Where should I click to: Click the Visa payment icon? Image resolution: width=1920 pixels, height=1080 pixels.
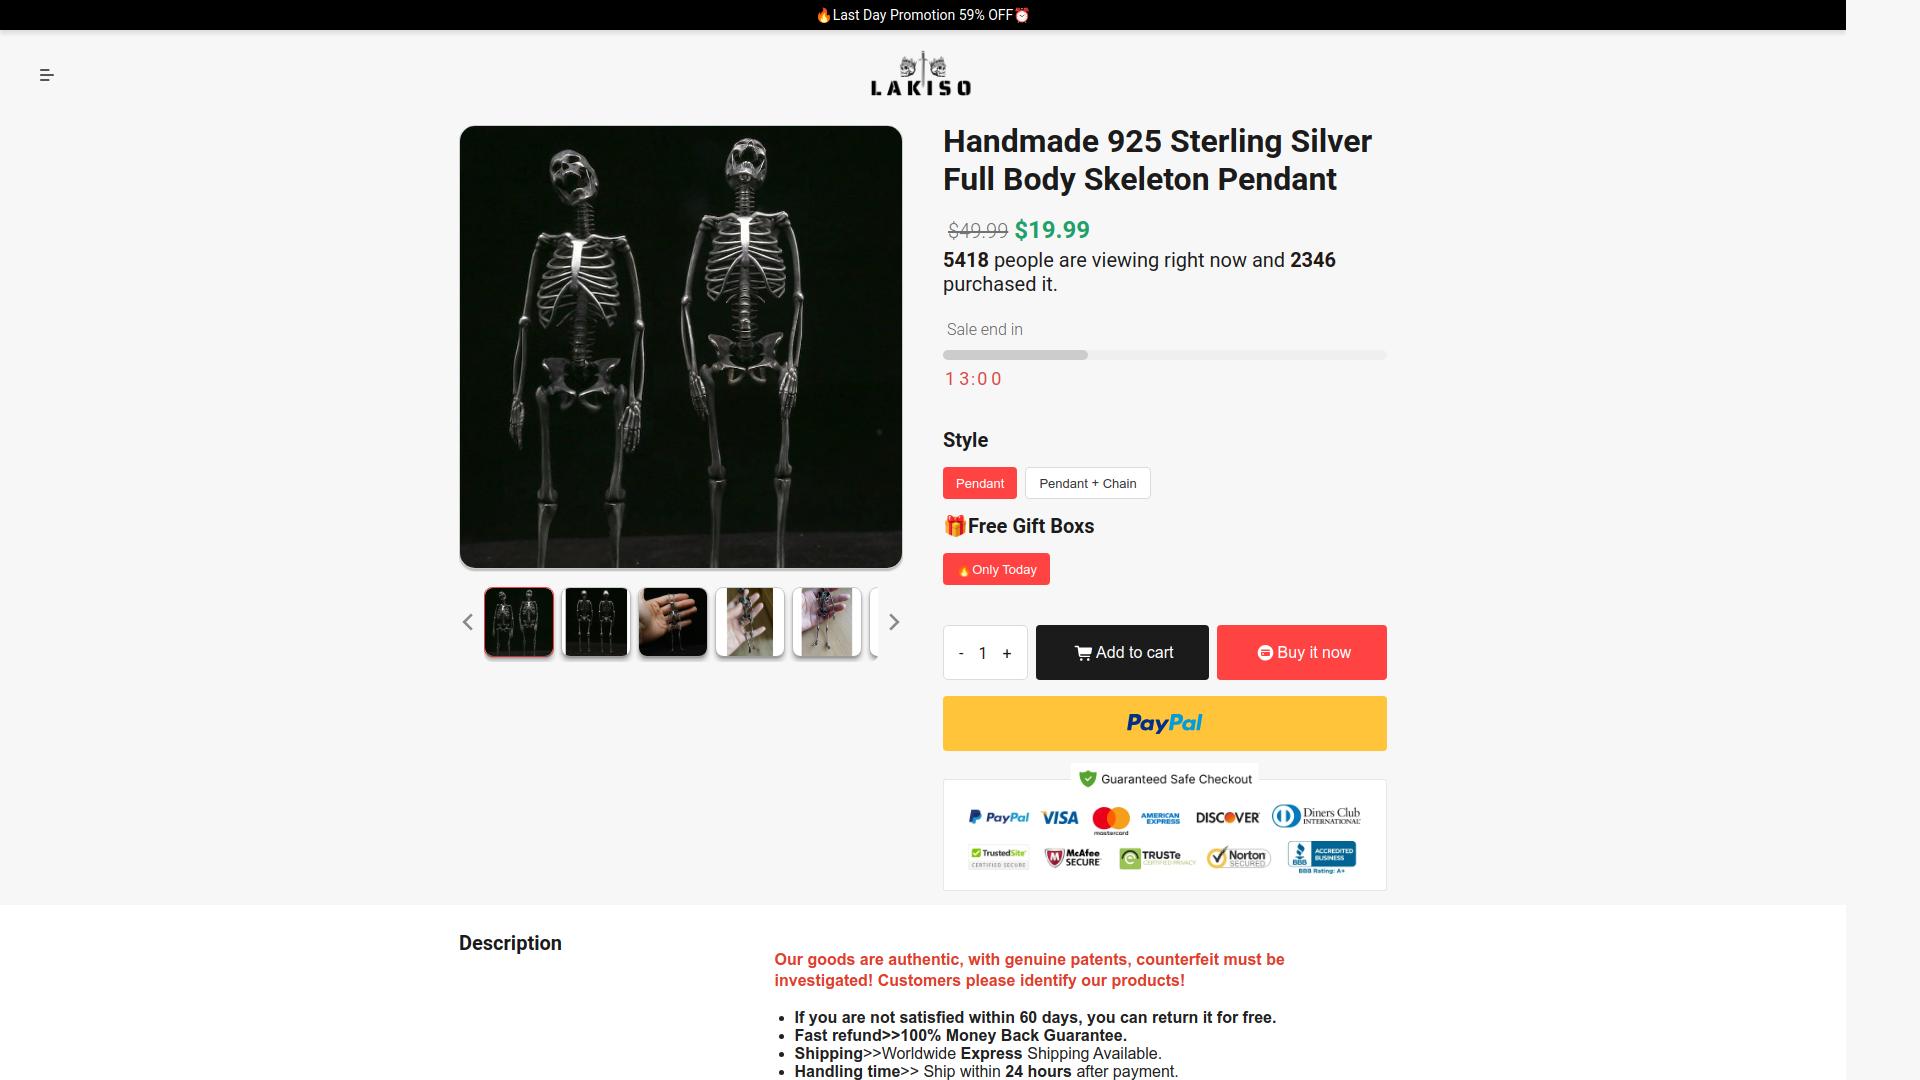[1060, 818]
